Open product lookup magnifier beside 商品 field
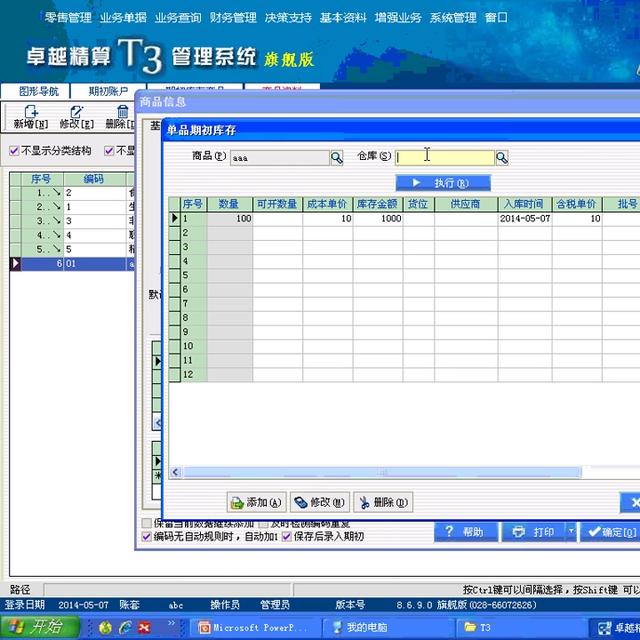This screenshot has height=640, width=640. pyautogui.click(x=337, y=158)
